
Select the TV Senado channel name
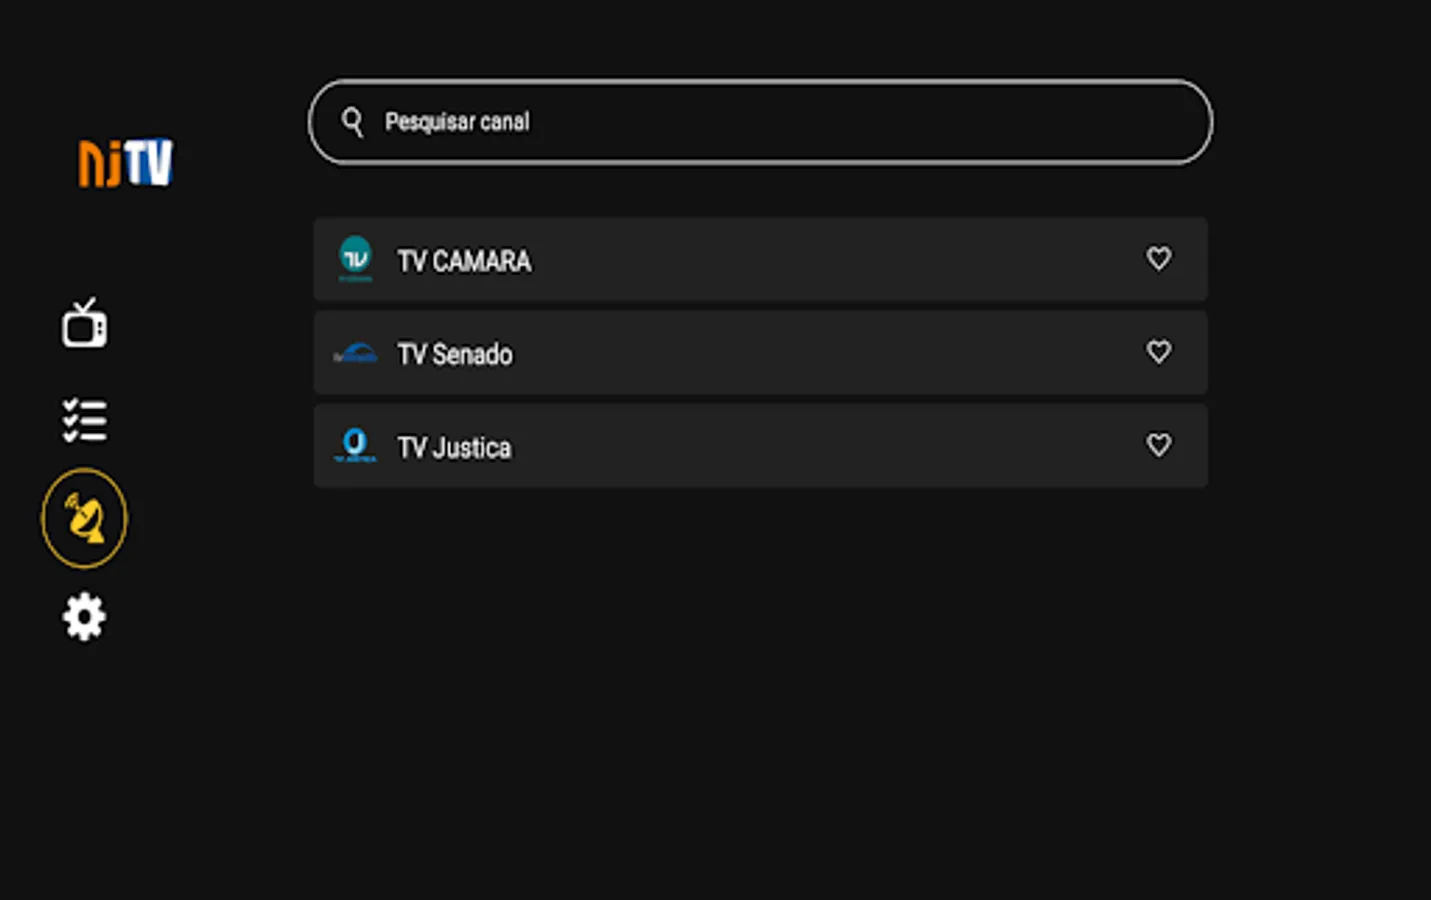tap(455, 354)
